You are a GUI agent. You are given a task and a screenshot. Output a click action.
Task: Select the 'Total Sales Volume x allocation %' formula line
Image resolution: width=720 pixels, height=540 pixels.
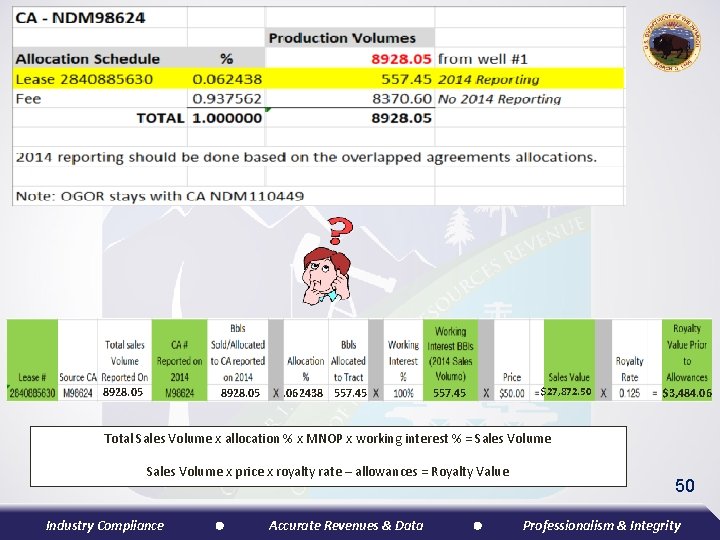pos(327,439)
